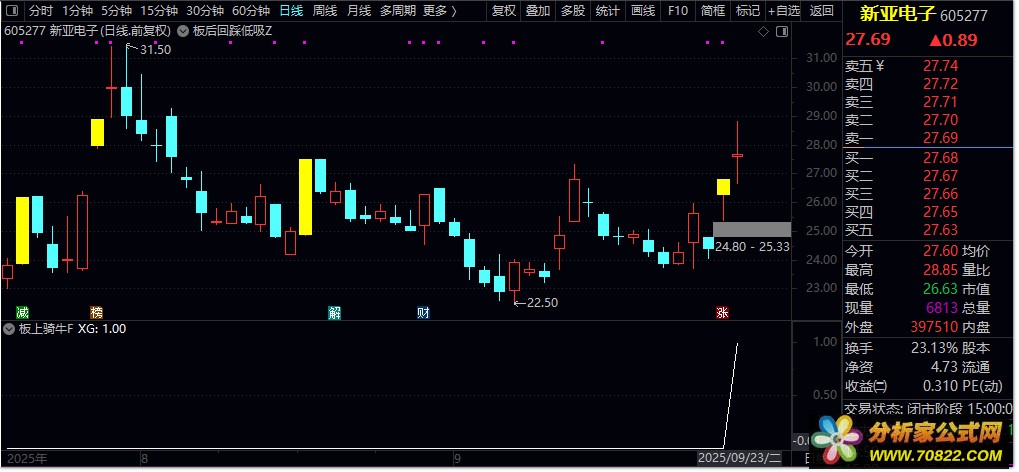Screen dimensions: 1019x472
Task: Expand the 板上骑牛F indicator dropdown
Action: coord(9,329)
